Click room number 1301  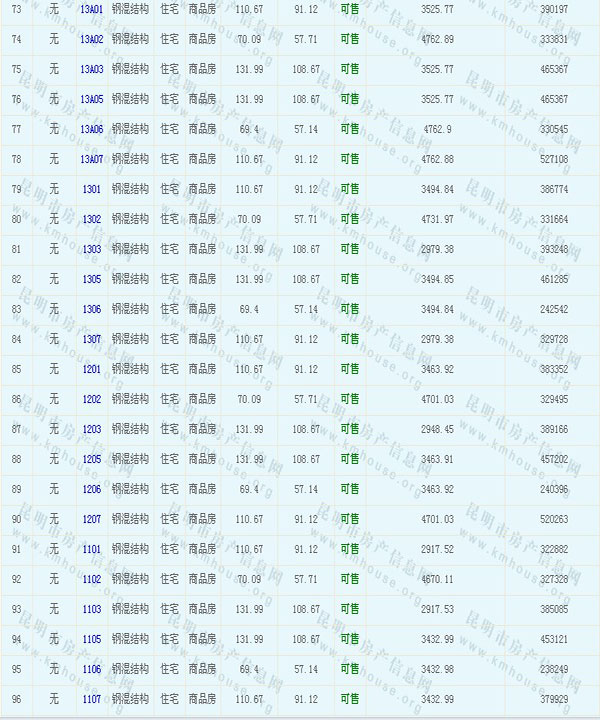point(91,189)
